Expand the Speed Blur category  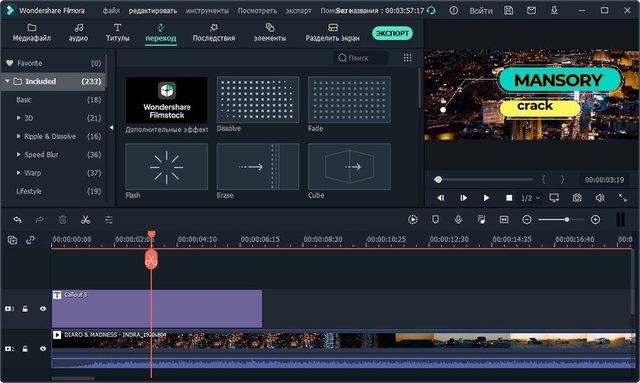(x=18, y=155)
